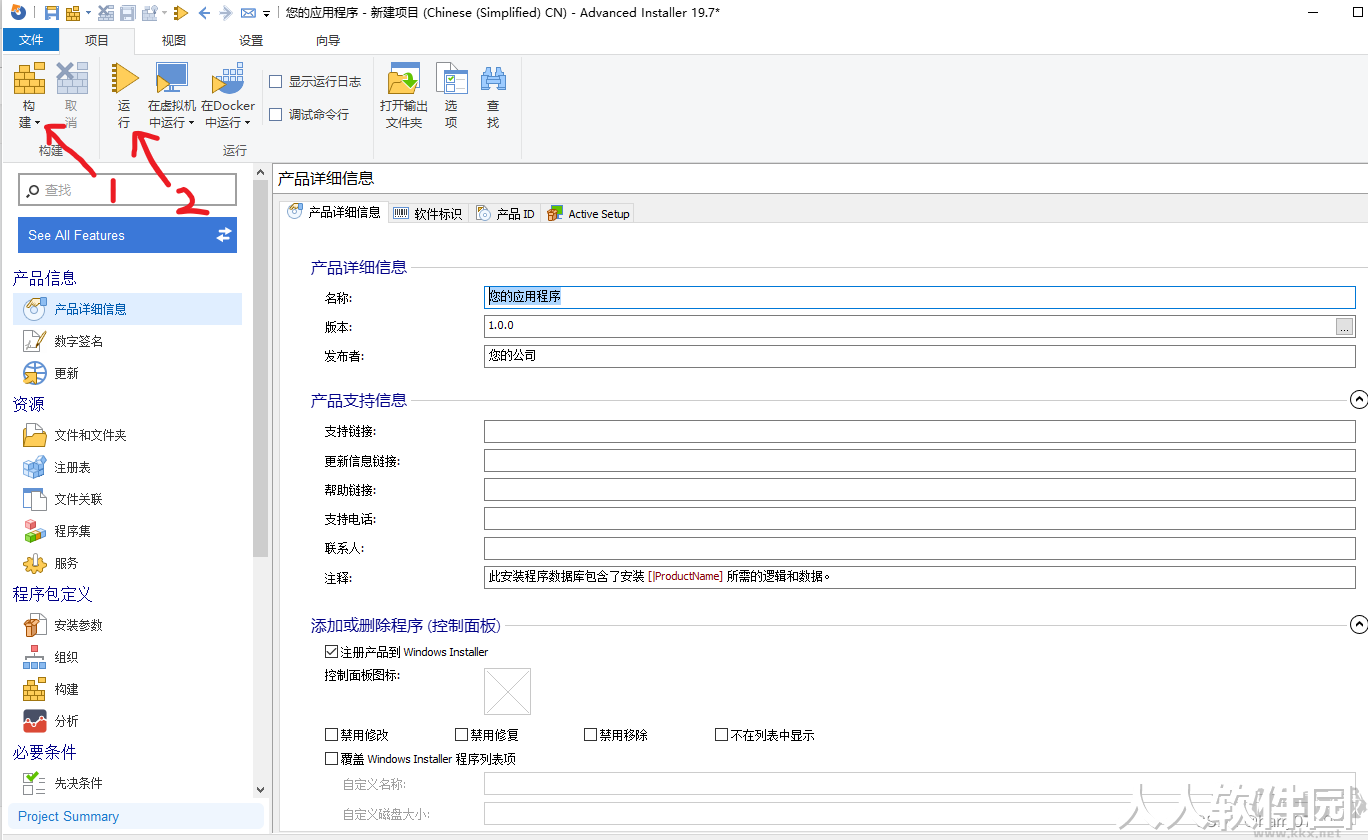Click Advanced Installer app logo icon
The height and width of the screenshot is (840, 1368).
click(x=18, y=13)
